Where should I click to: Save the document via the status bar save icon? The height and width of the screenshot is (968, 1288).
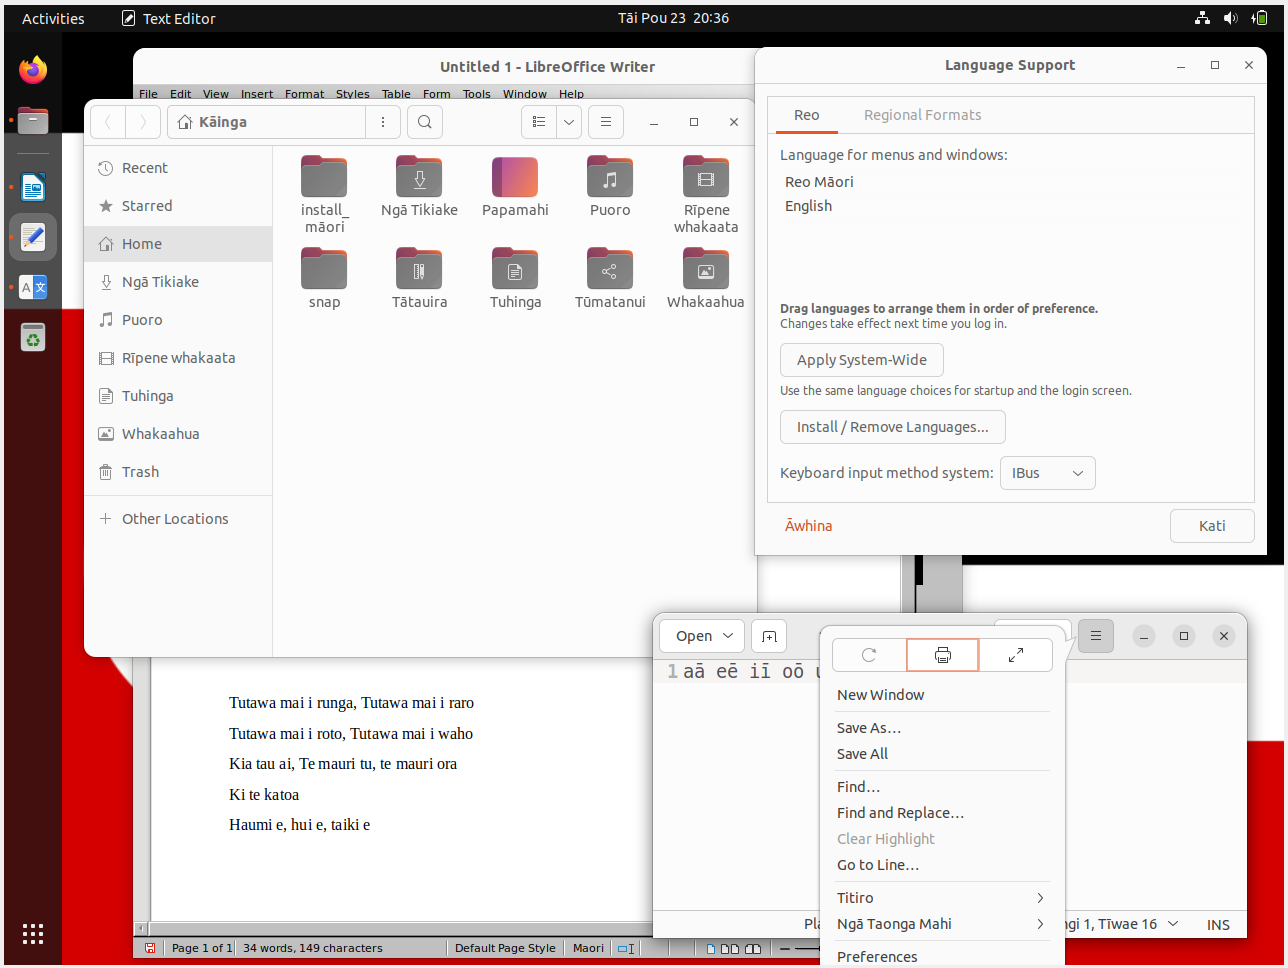point(150,947)
